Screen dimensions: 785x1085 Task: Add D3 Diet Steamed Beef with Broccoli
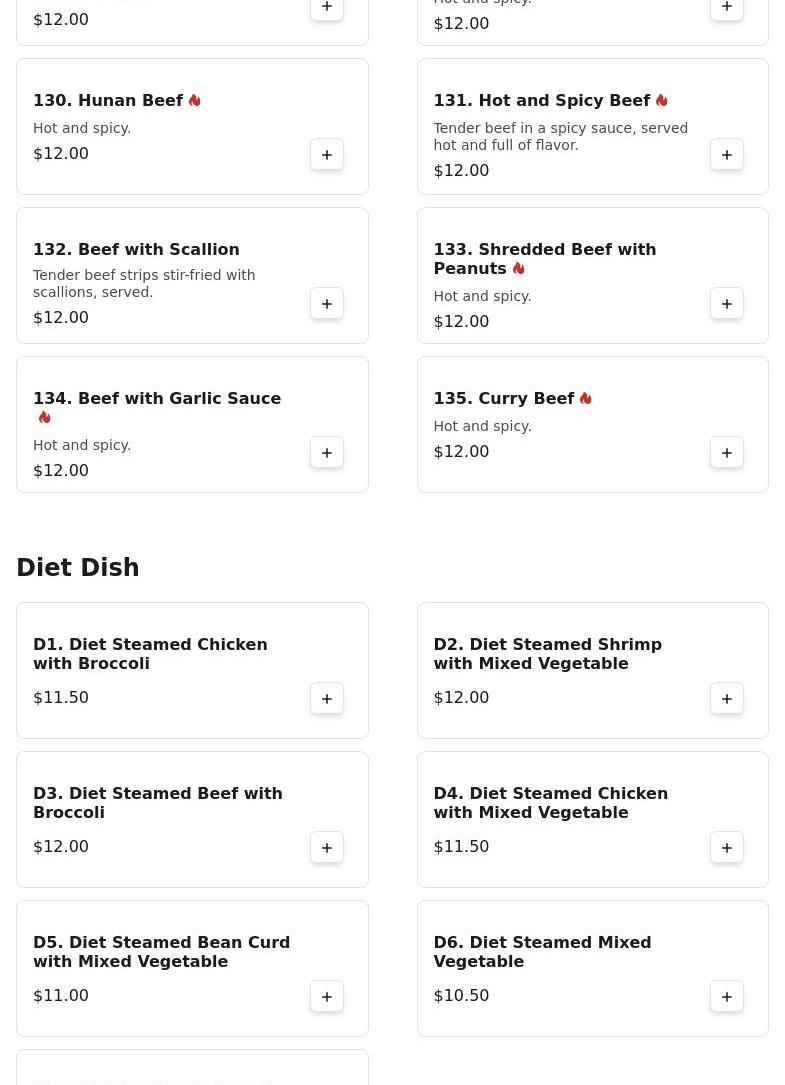[327, 847]
